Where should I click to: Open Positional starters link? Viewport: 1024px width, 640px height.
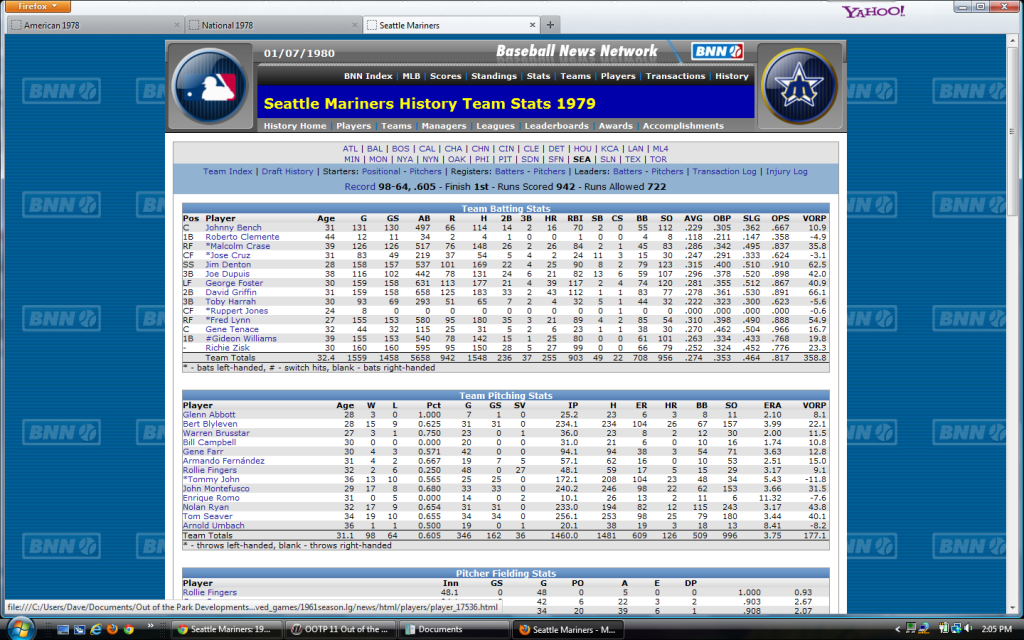tap(381, 172)
